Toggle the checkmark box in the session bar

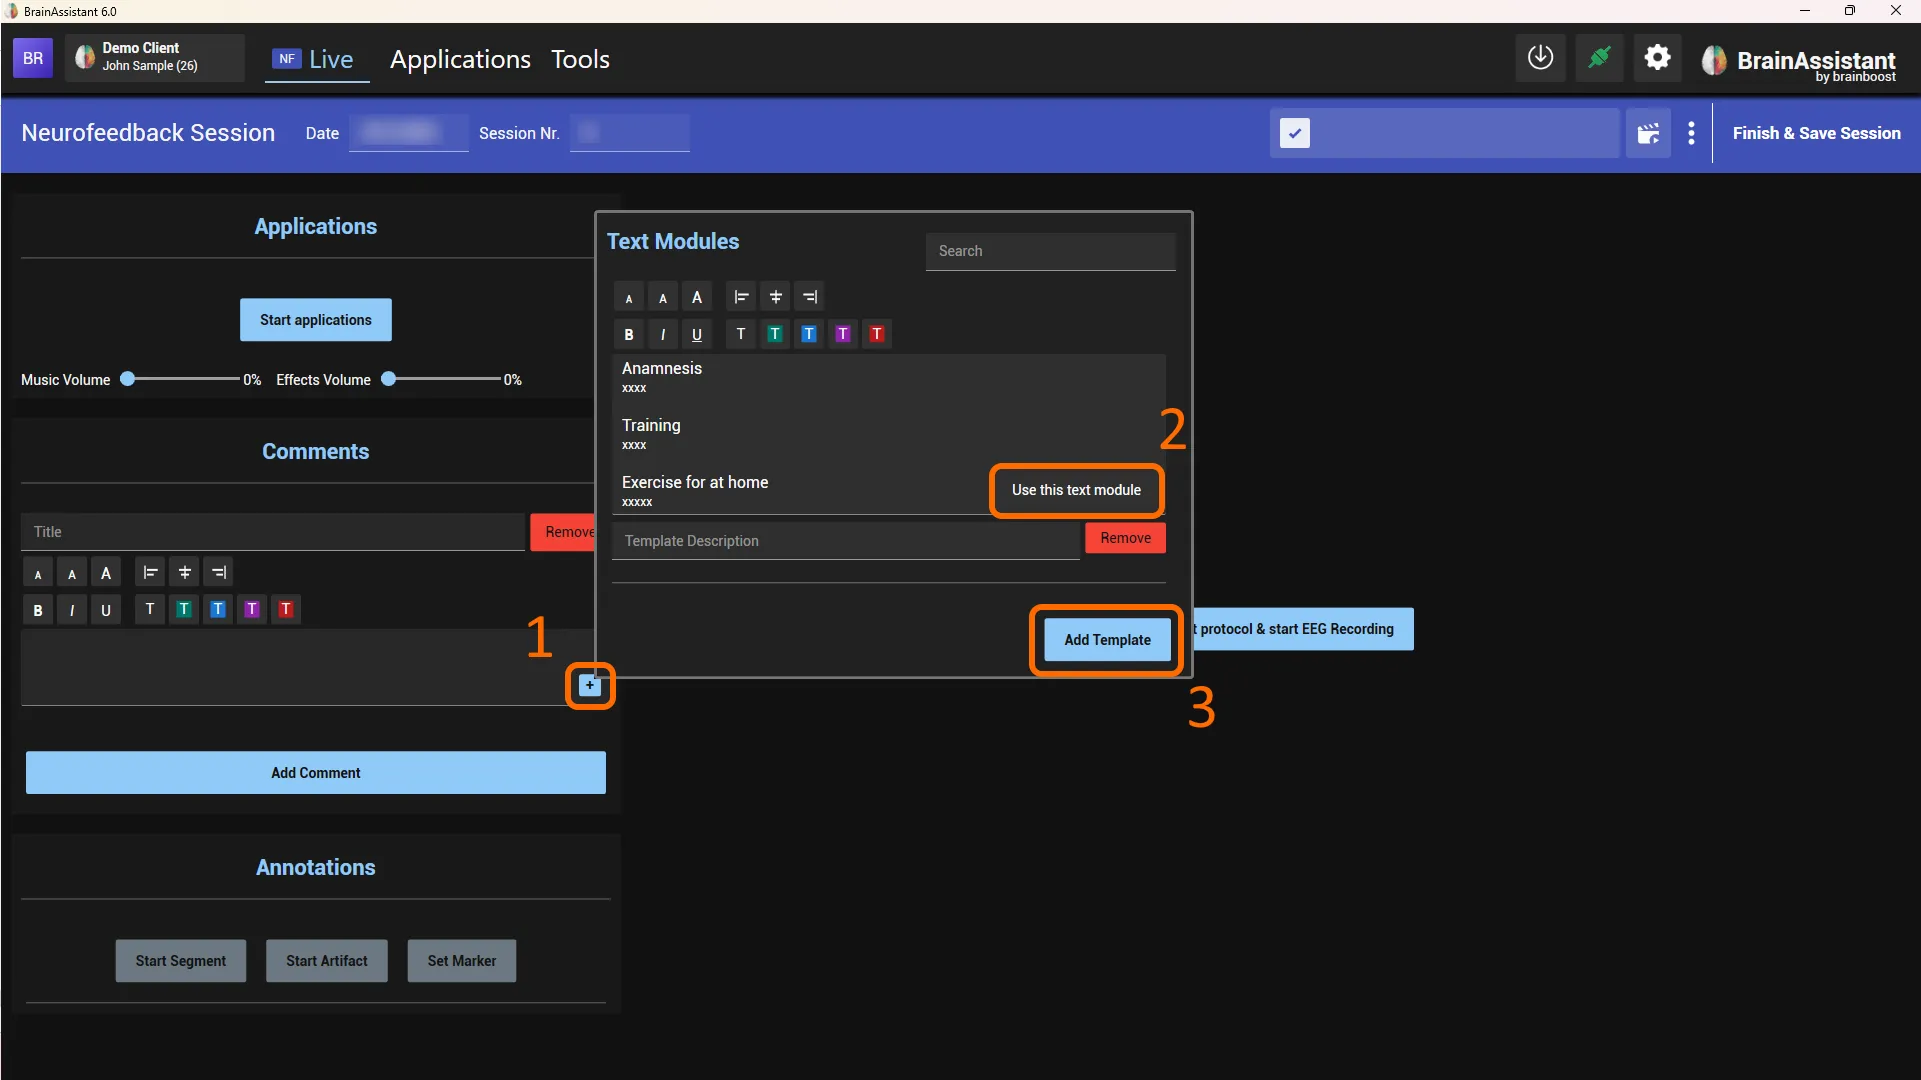tap(1294, 133)
